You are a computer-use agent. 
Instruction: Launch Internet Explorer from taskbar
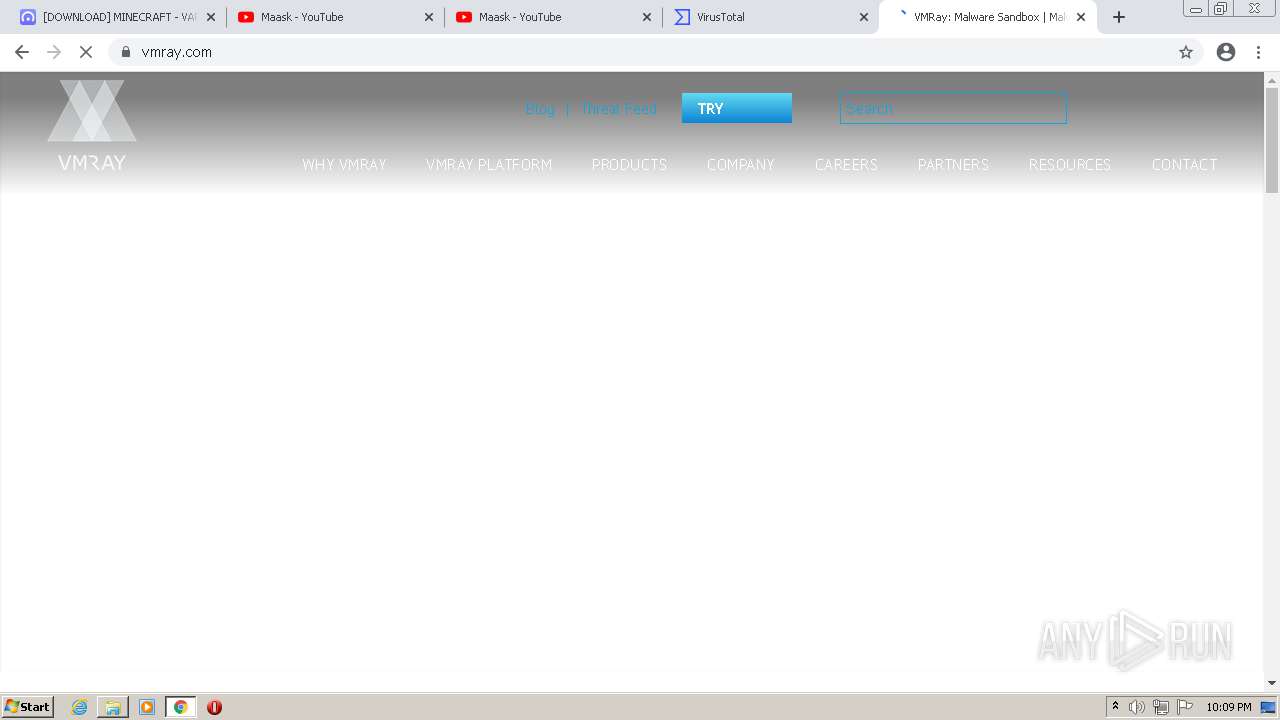(80, 707)
